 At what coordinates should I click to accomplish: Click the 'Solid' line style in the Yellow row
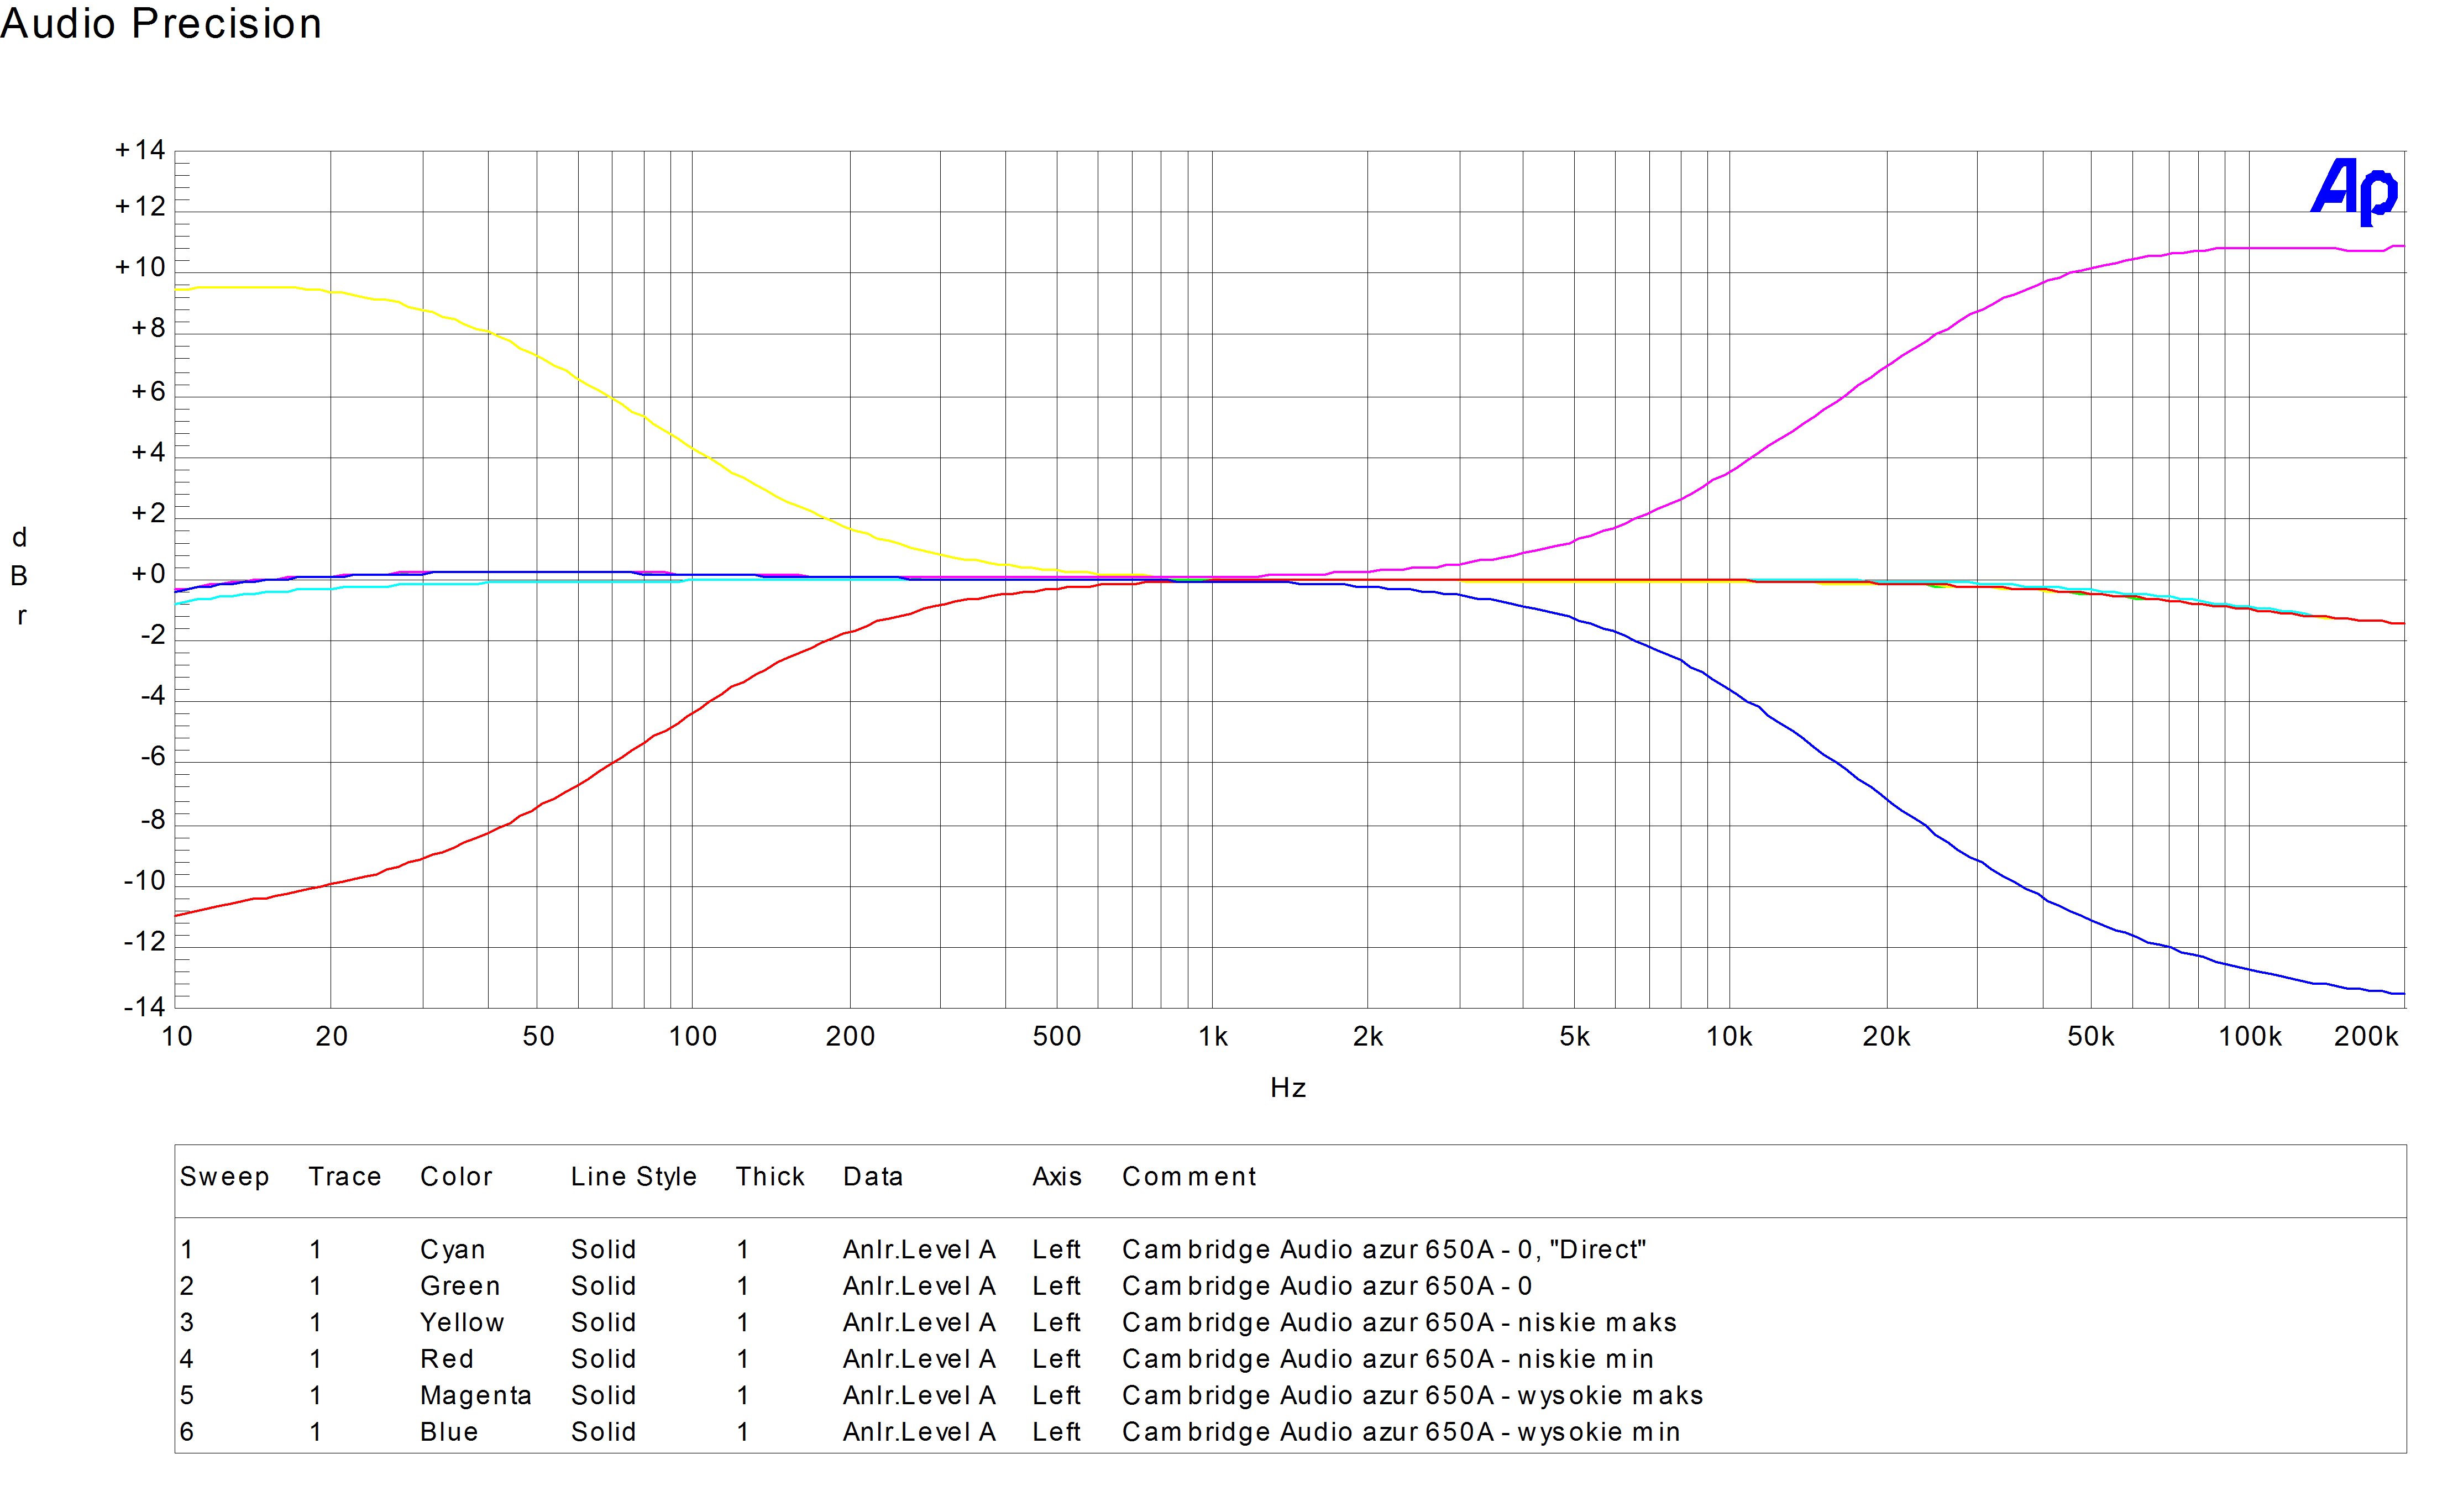pyautogui.click(x=603, y=1323)
